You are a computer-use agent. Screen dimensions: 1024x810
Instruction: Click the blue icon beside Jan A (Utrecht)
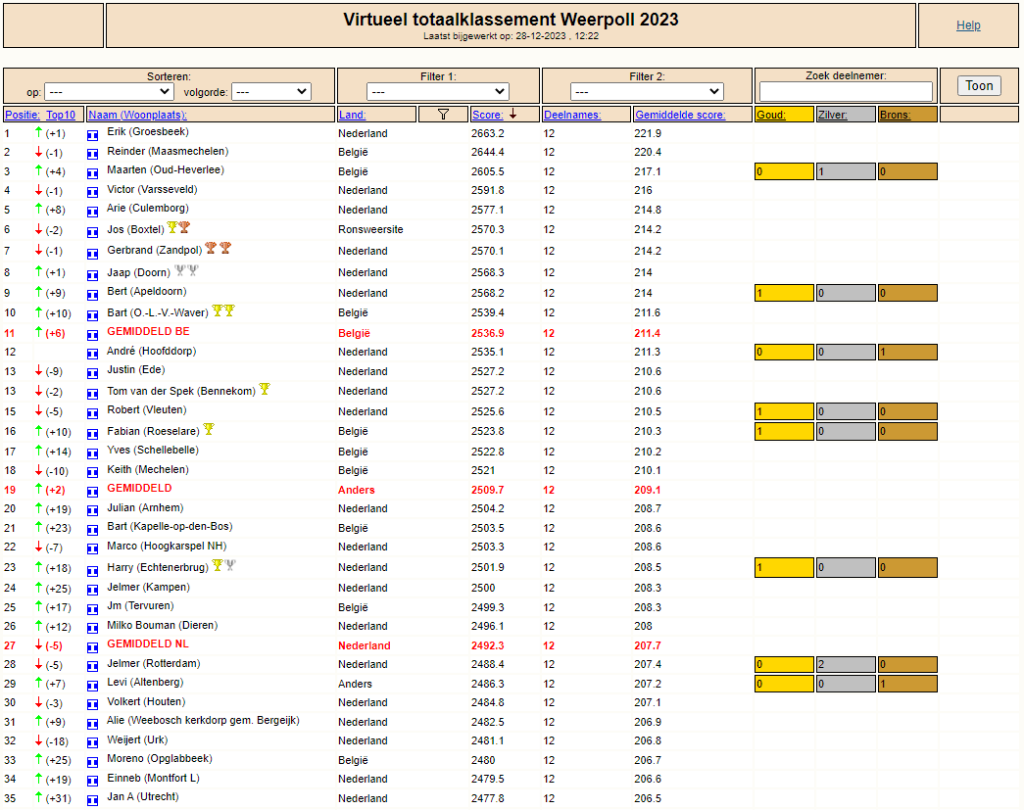pos(93,800)
